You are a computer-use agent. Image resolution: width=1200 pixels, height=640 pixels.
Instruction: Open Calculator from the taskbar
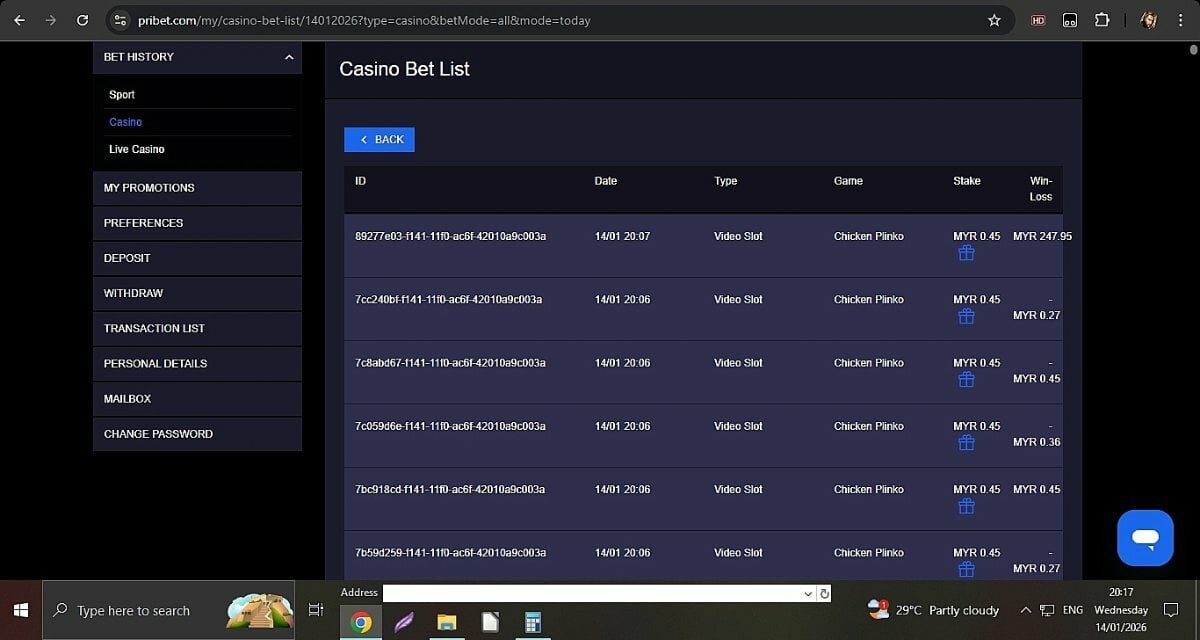click(x=534, y=623)
